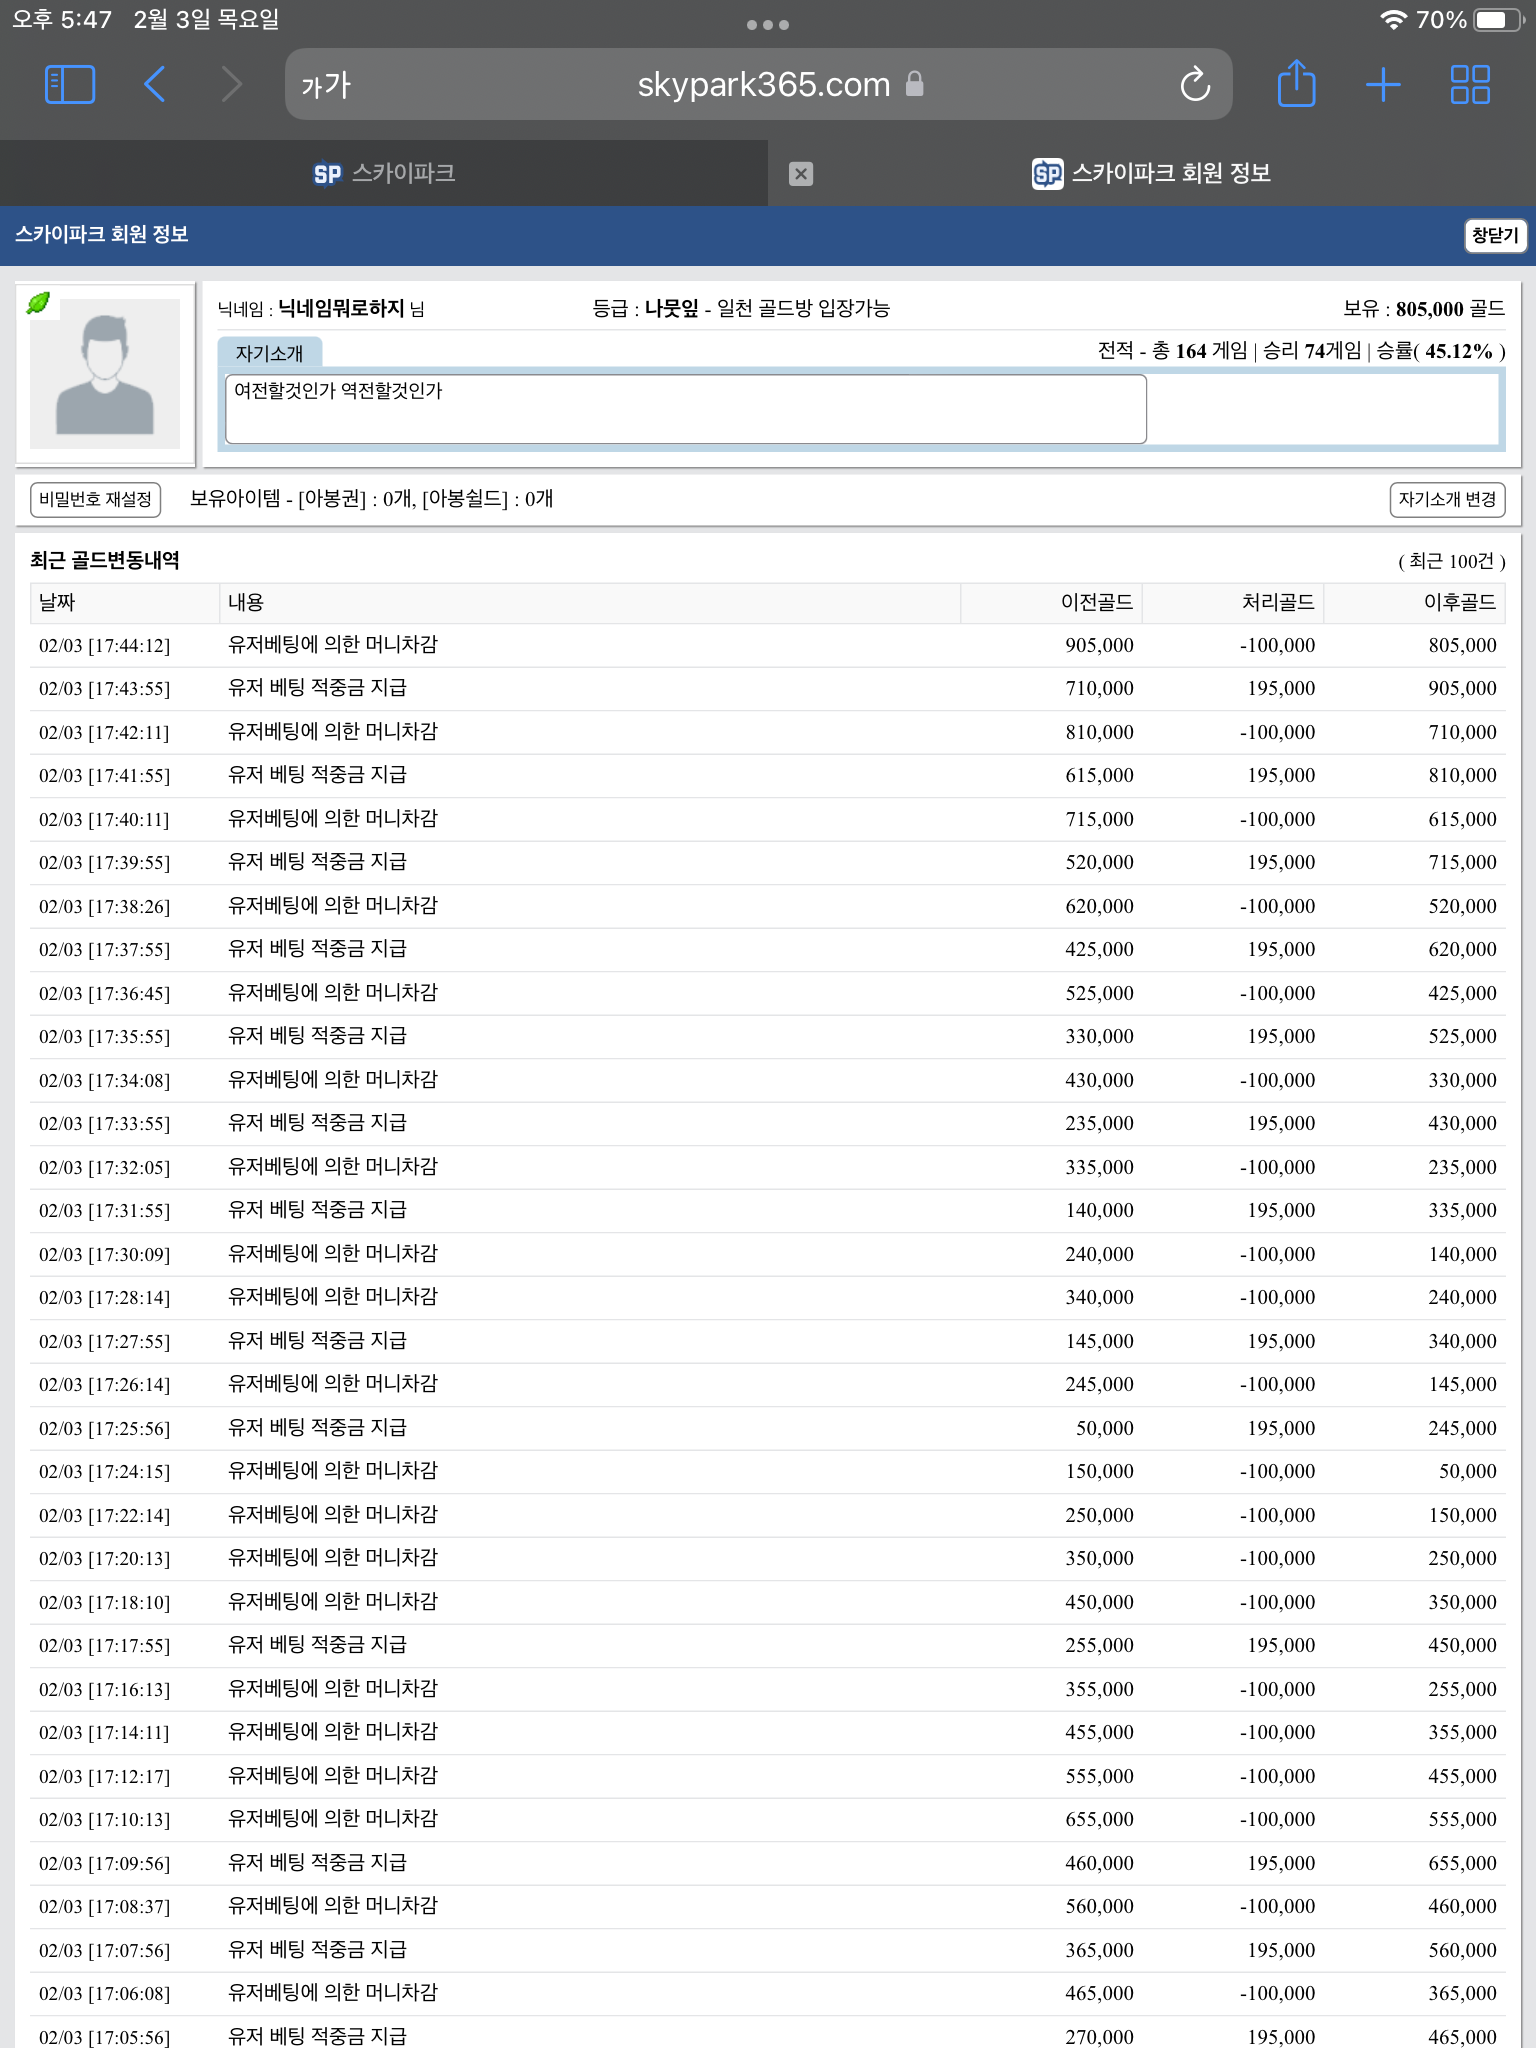The image size is (1536, 2048).
Task: Click the SP favicon on 스카이파크 tab
Action: tap(327, 174)
